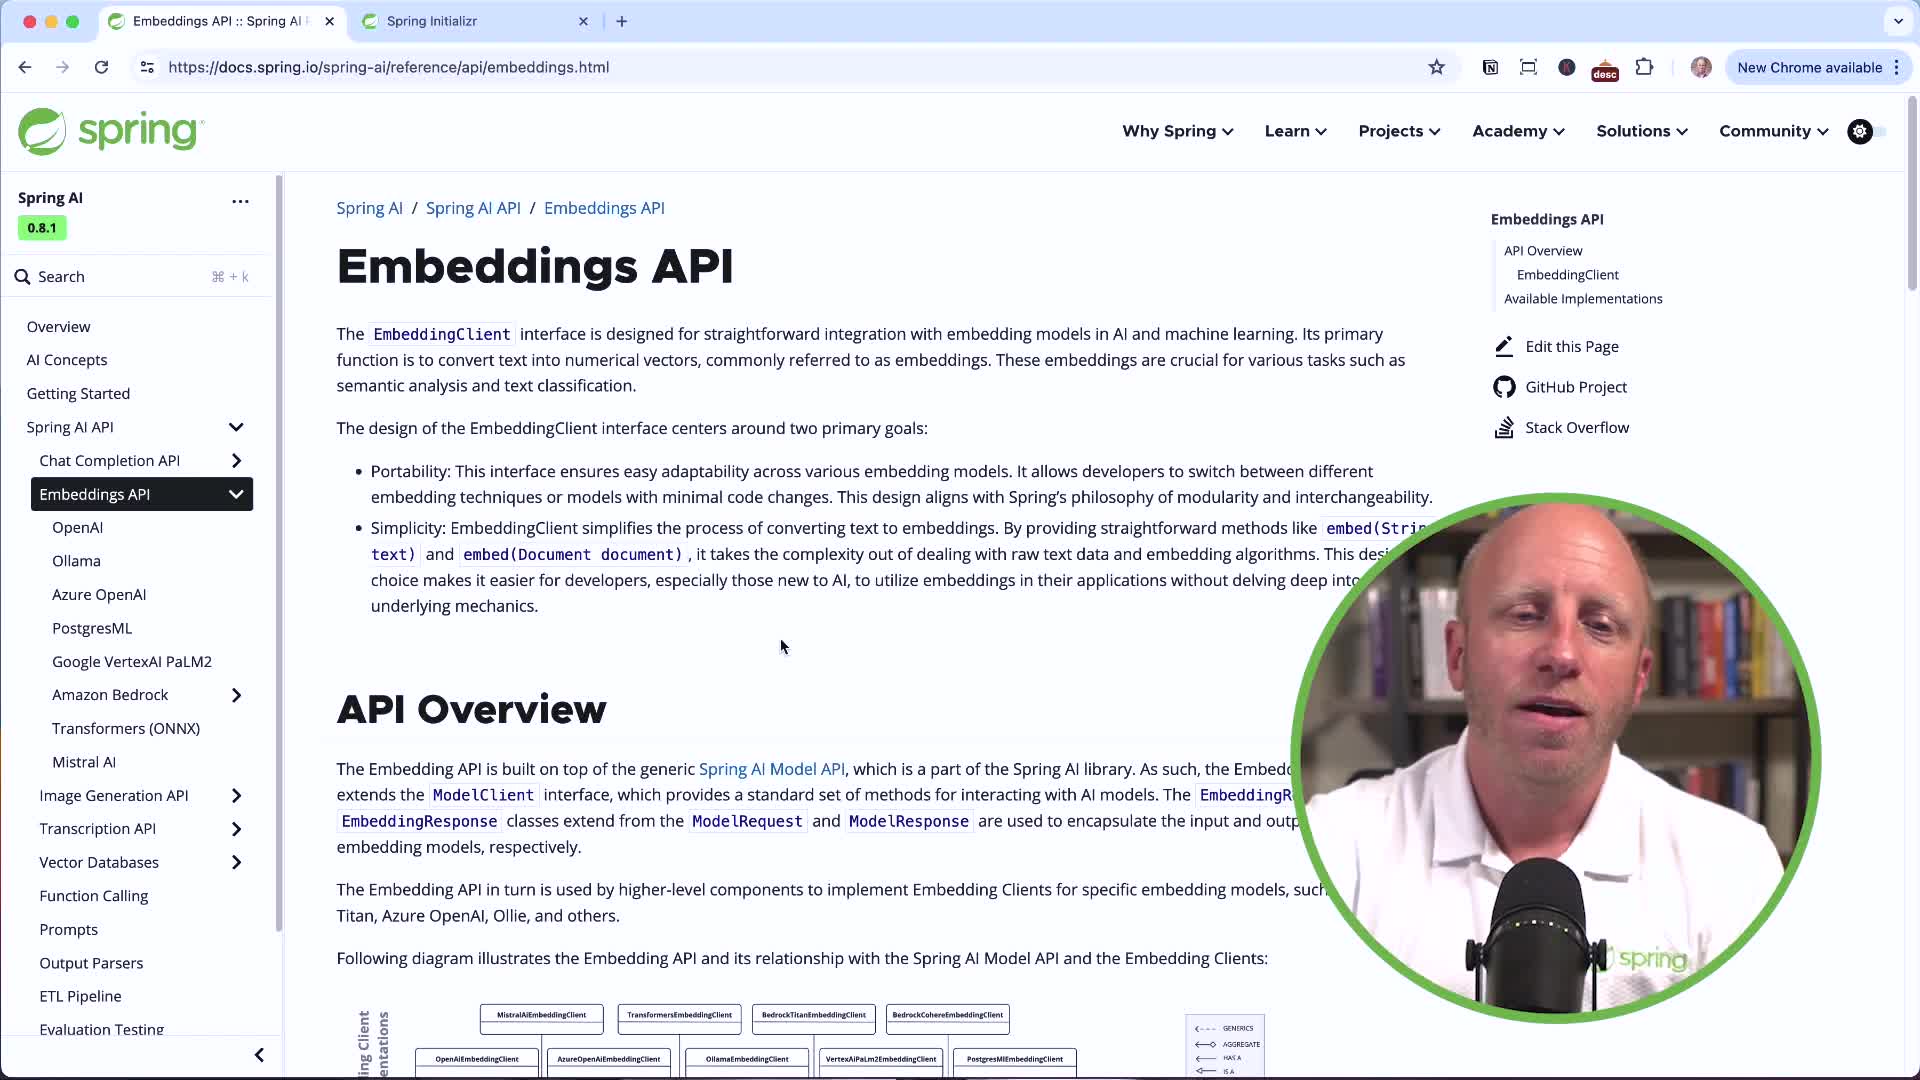The image size is (1920, 1080).
Task: Open Overview in the sidebar
Action: 58,327
